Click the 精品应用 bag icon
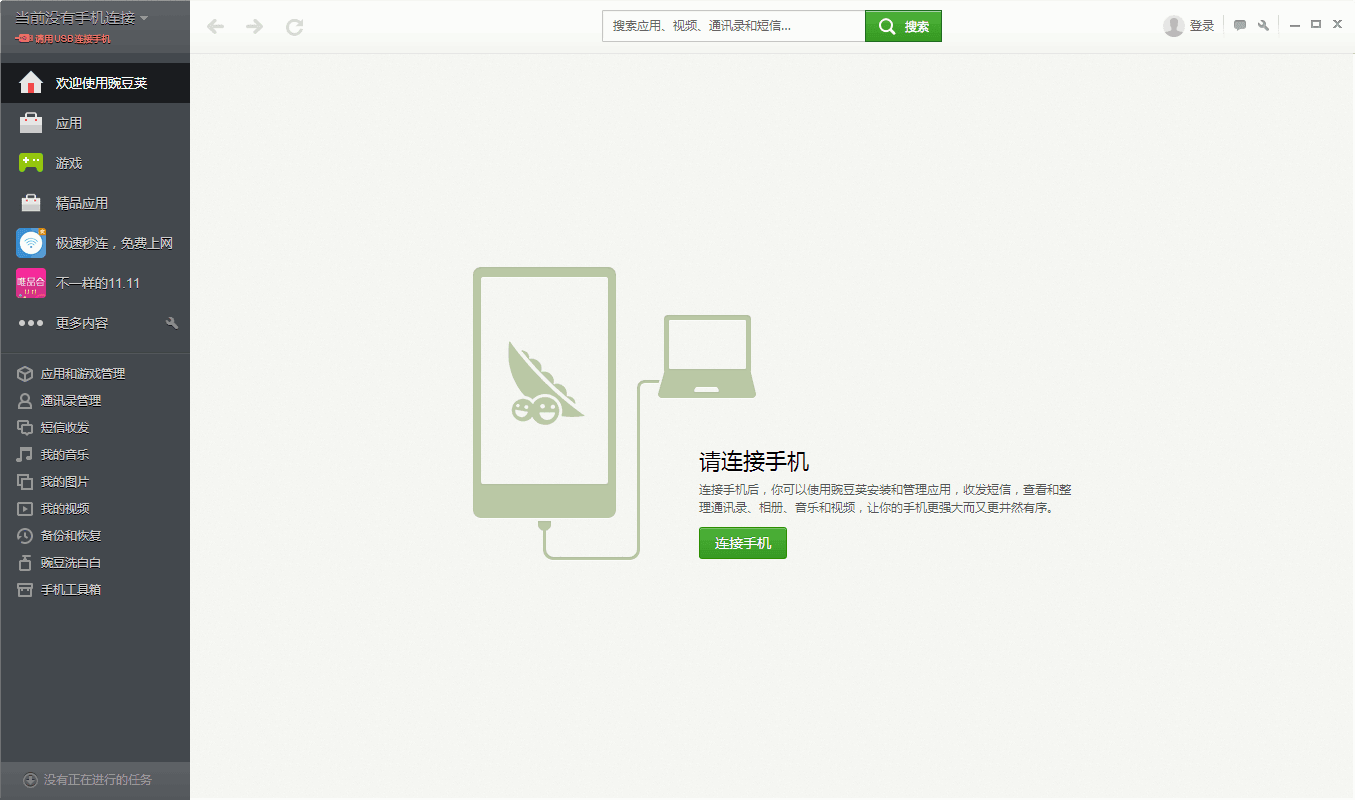This screenshot has height=800, width=1355. [31, 203]
